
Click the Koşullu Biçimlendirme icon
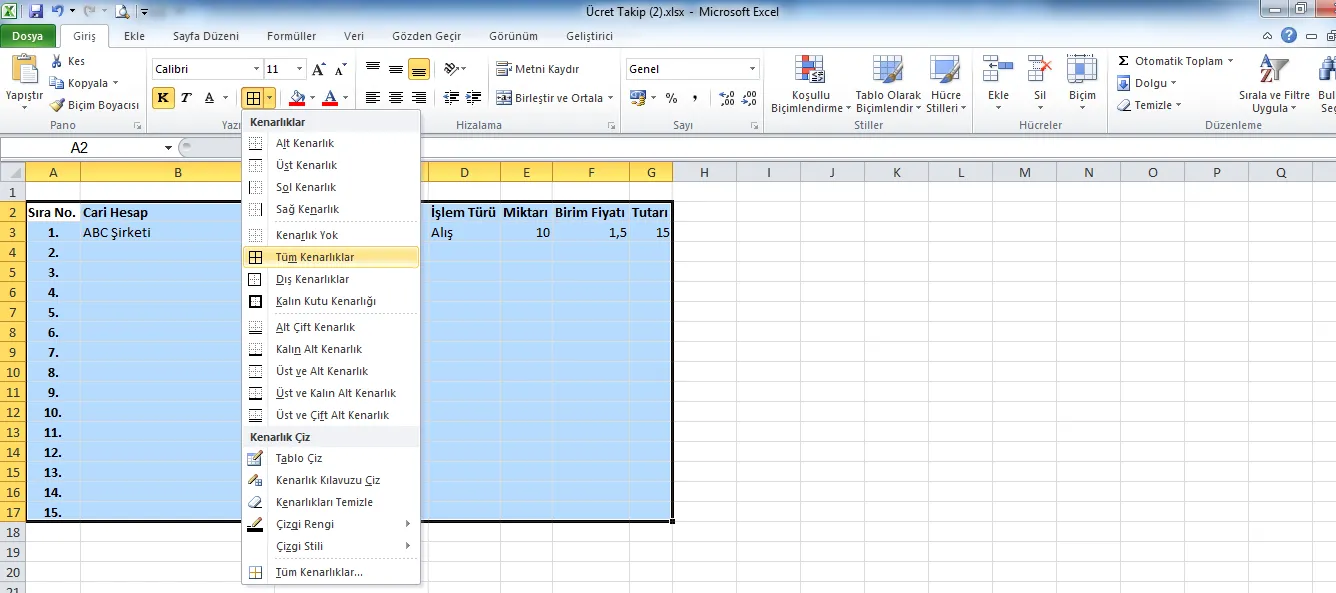click(809, 72)
